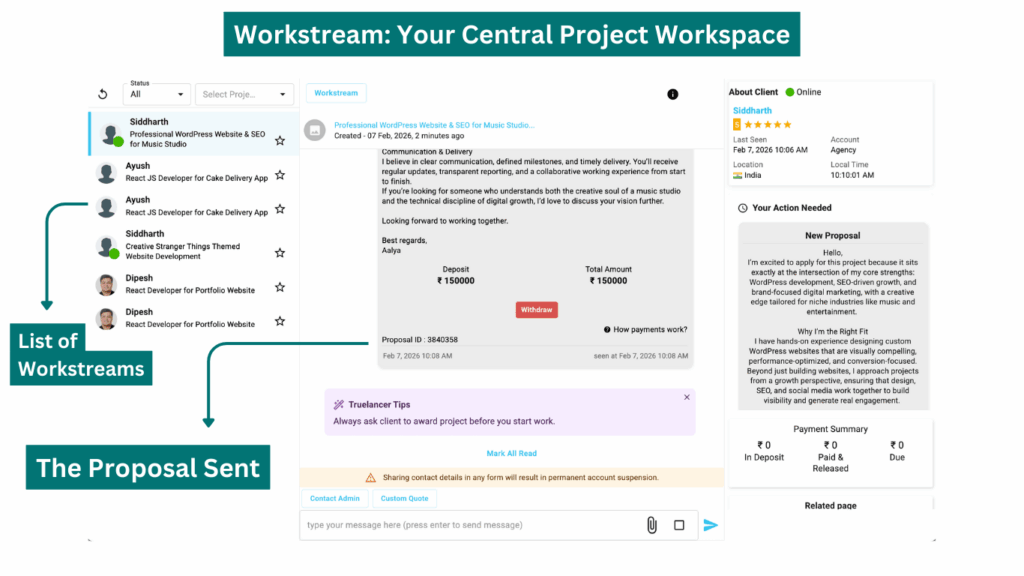This screenshot has width=1024, height=576.
Task: Click the info icon above the chat
Action: coord(672,94)
